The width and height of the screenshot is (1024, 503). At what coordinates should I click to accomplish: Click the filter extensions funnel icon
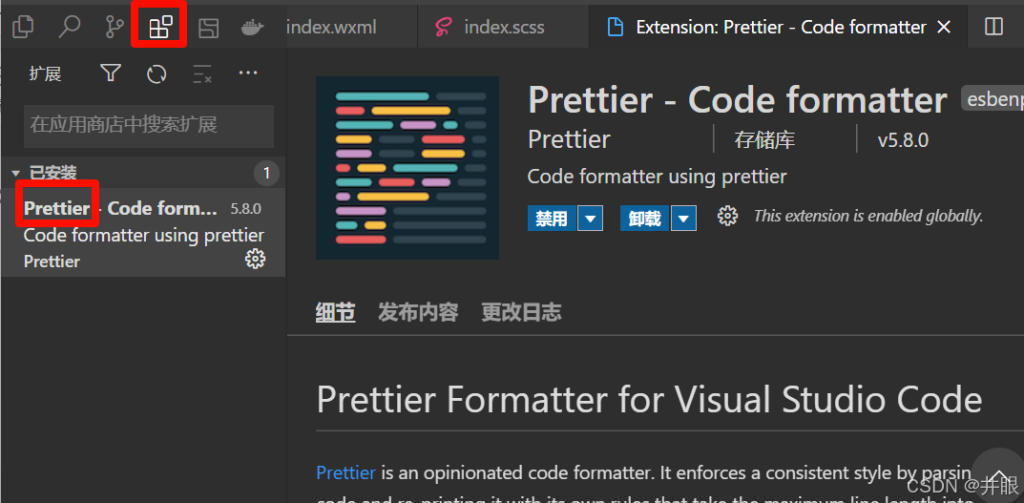point(111,74)
